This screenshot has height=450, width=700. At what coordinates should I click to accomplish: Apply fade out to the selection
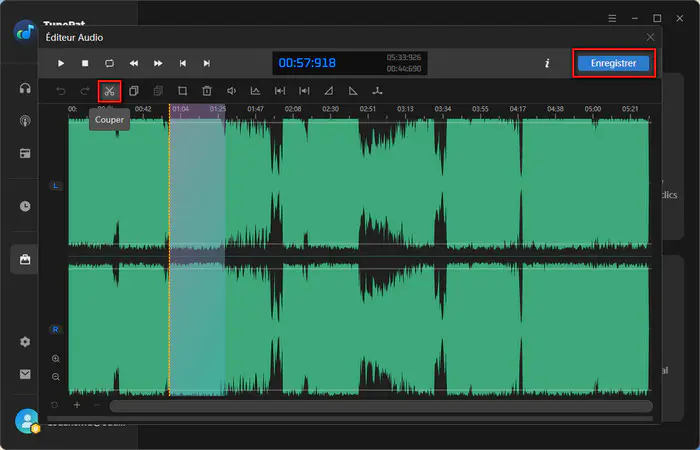353,91
